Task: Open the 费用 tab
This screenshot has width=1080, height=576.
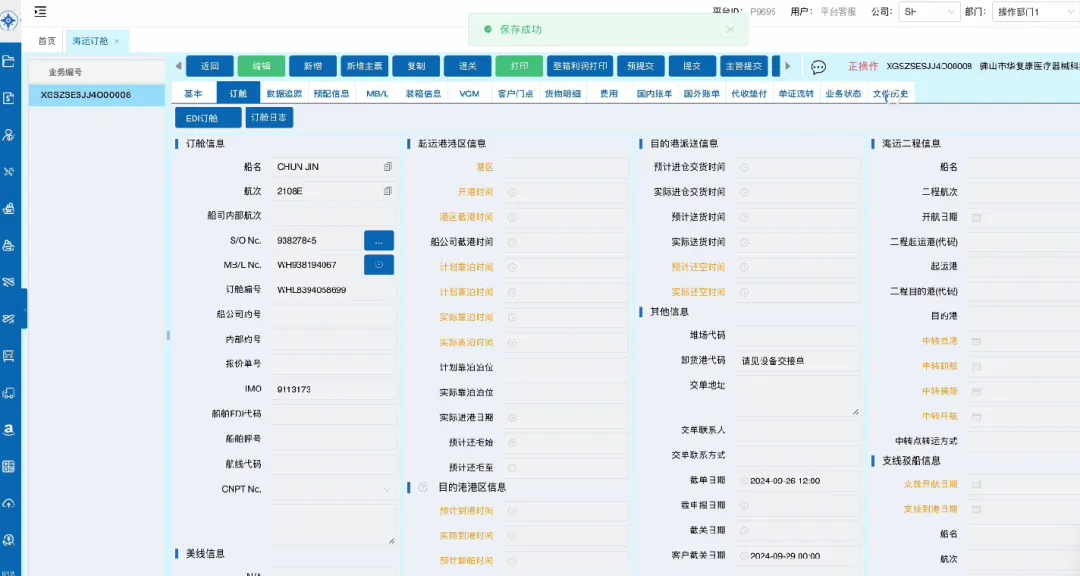Action: [608, 93]
